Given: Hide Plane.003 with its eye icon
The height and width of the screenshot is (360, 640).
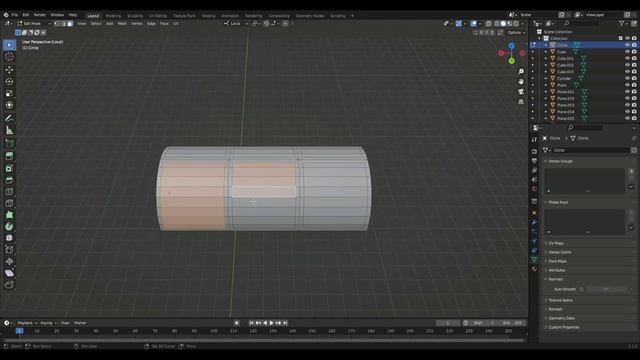Looking at the screenshot, I should [x=627, y=105].
